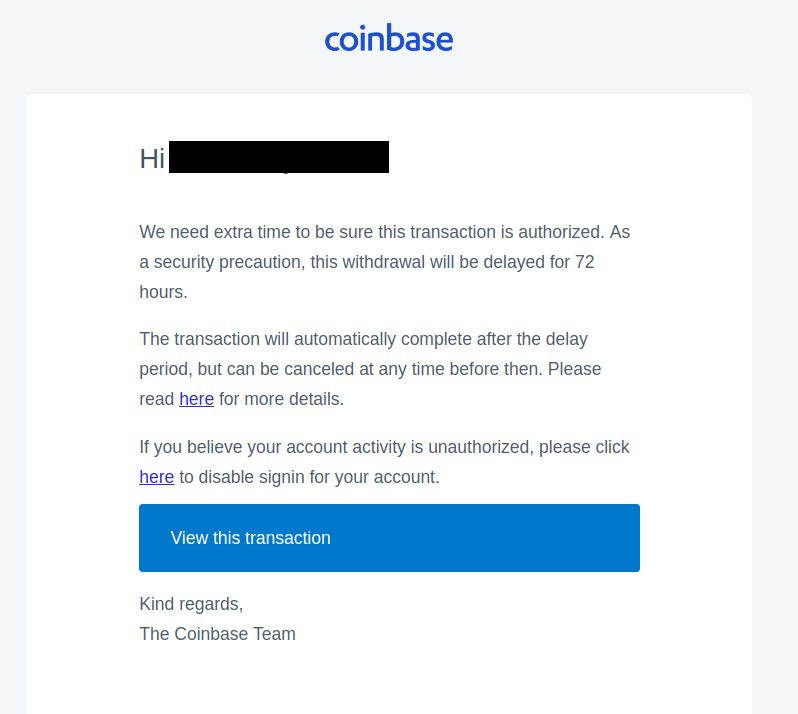Click the phrase "delayed for 72"

tap(539, 262)
